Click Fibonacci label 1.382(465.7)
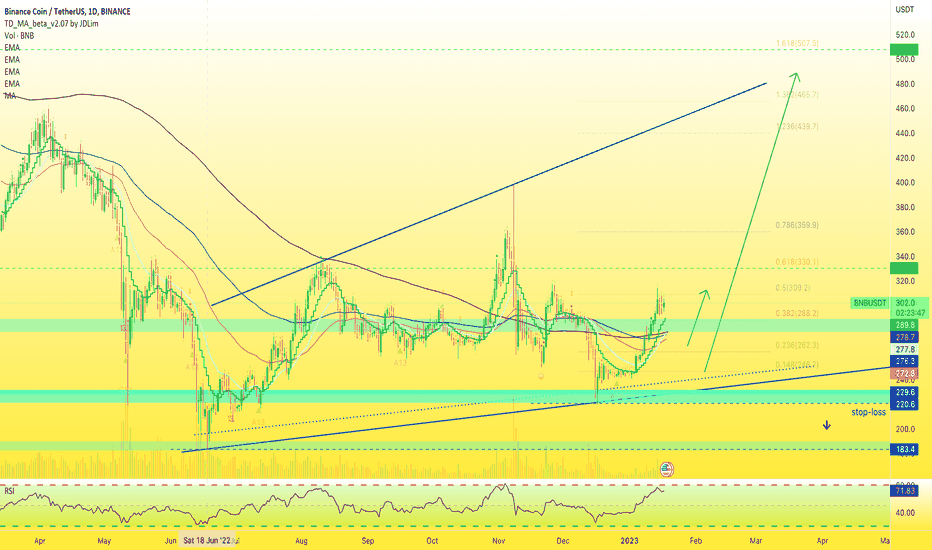The height and width of the screenshot is (550, 932). point(797,95)
